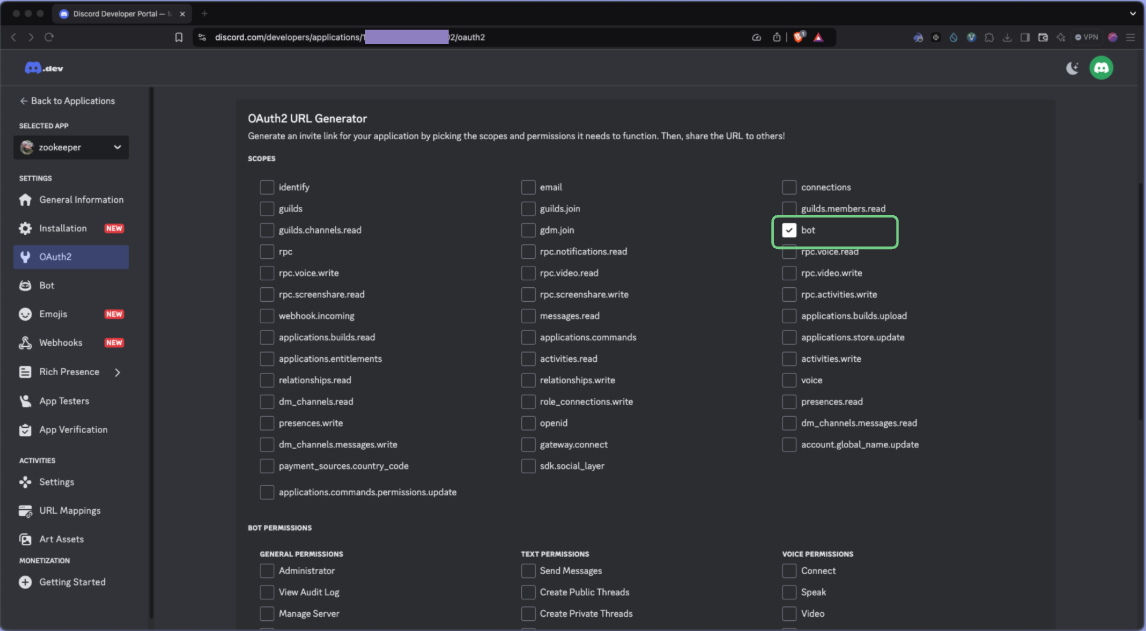Screen dimensions: 1146x631
Task: Enable the applications.commands scope checkbox
Action: pos(528,337)
